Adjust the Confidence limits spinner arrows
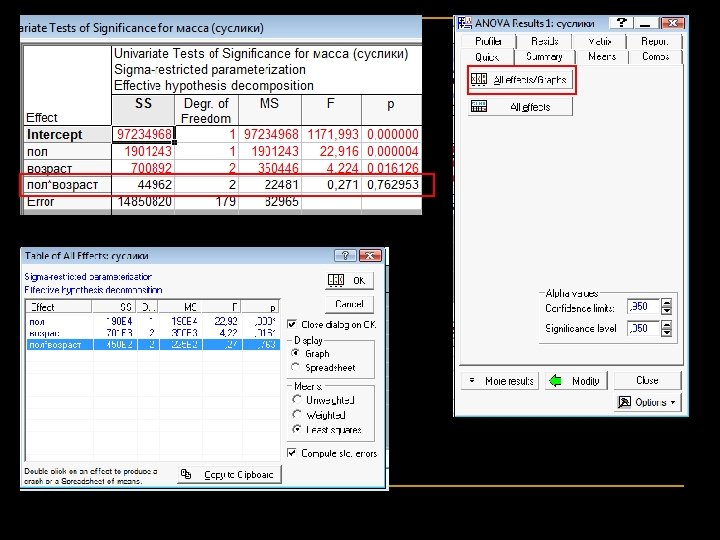Image resolution: width=720 pixels, height=540 pixels. (666, 306)
